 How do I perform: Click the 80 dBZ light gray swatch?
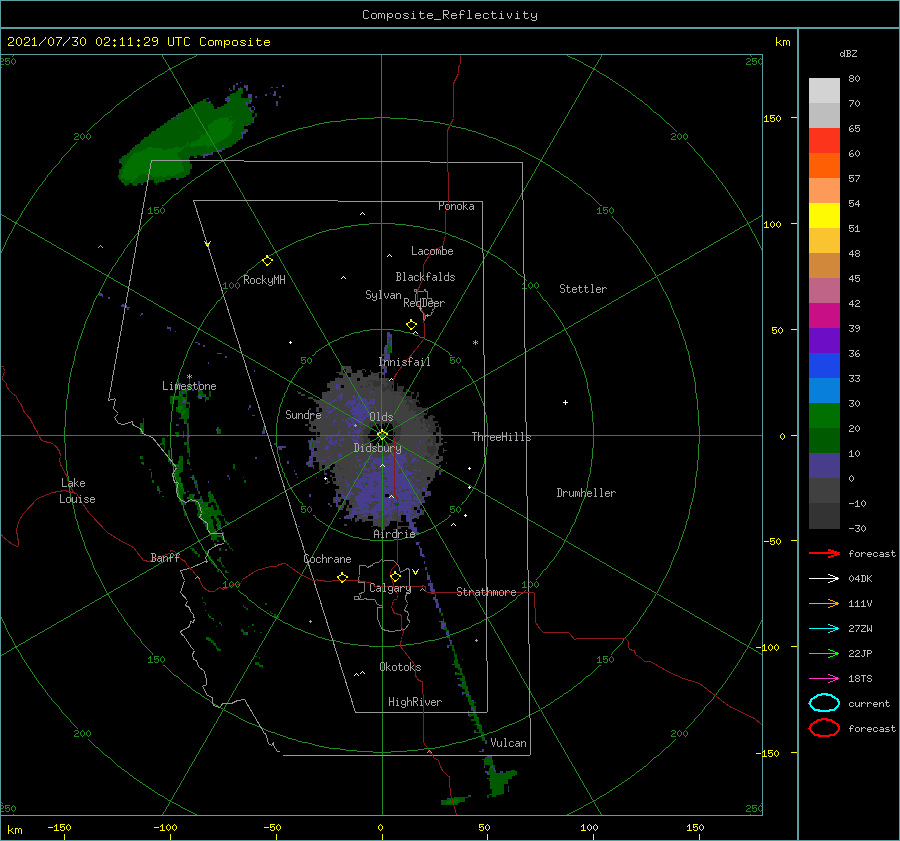824,90
